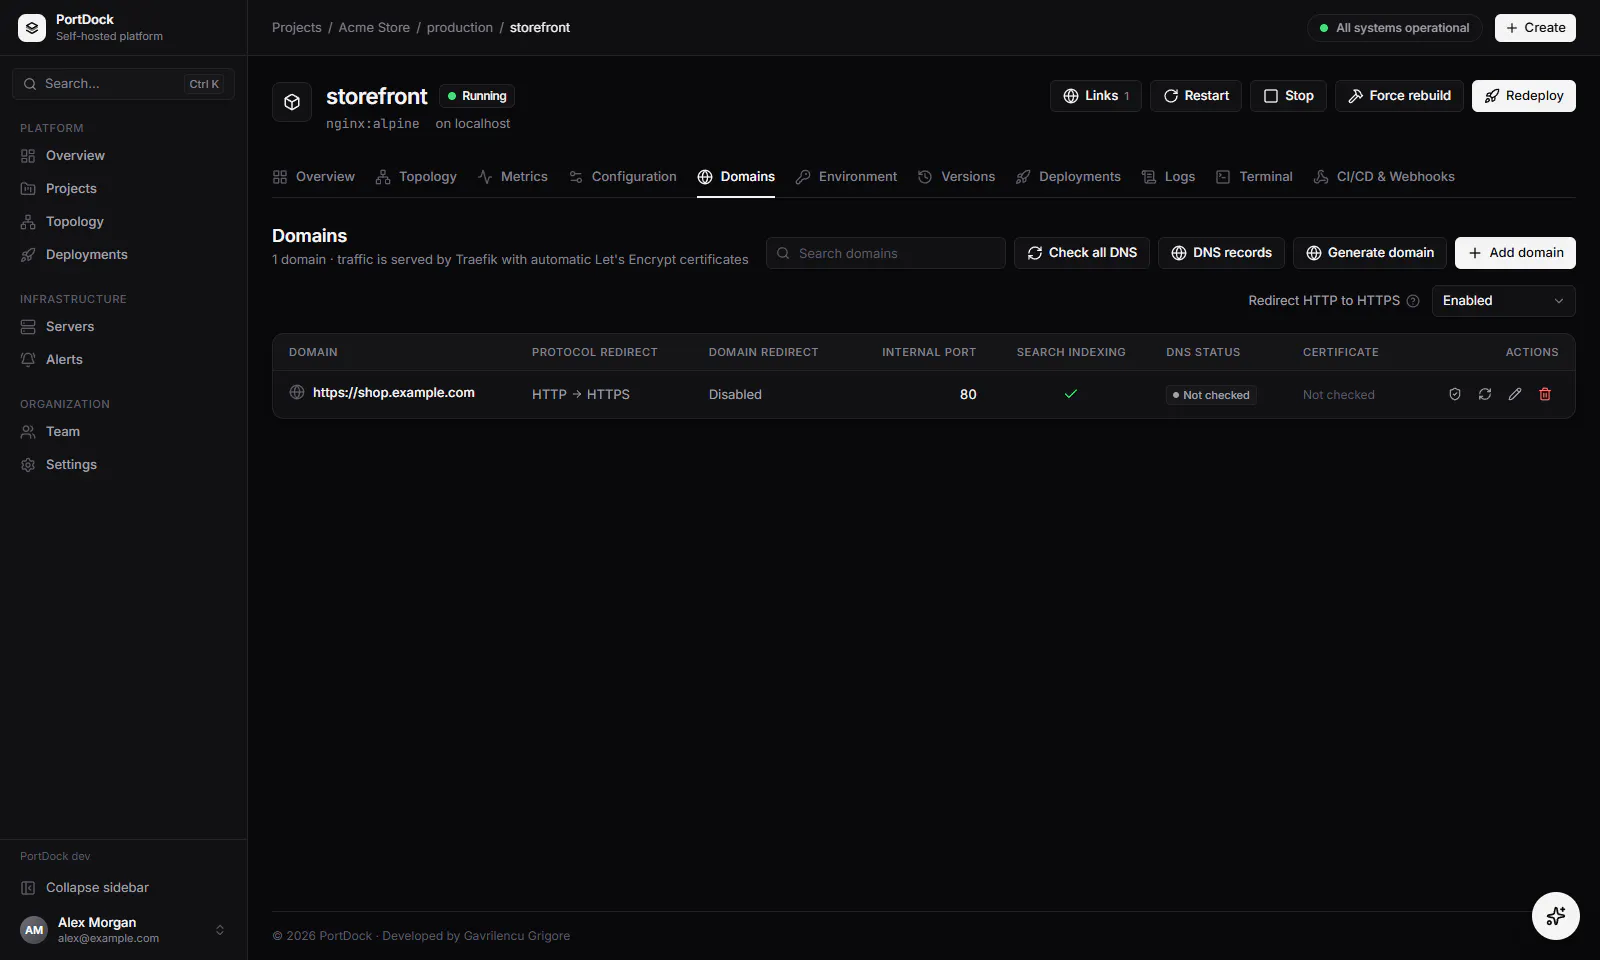Open the Terminal tab
The image size is (1600, 960).
click(1254, 177)
